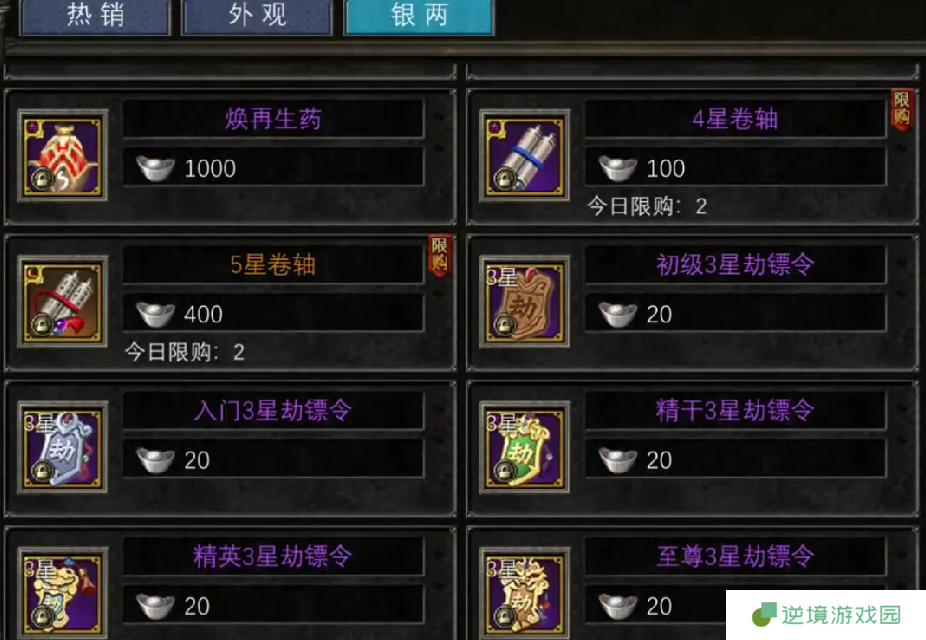Click the 1000 silver price field

tap(273, 168)
